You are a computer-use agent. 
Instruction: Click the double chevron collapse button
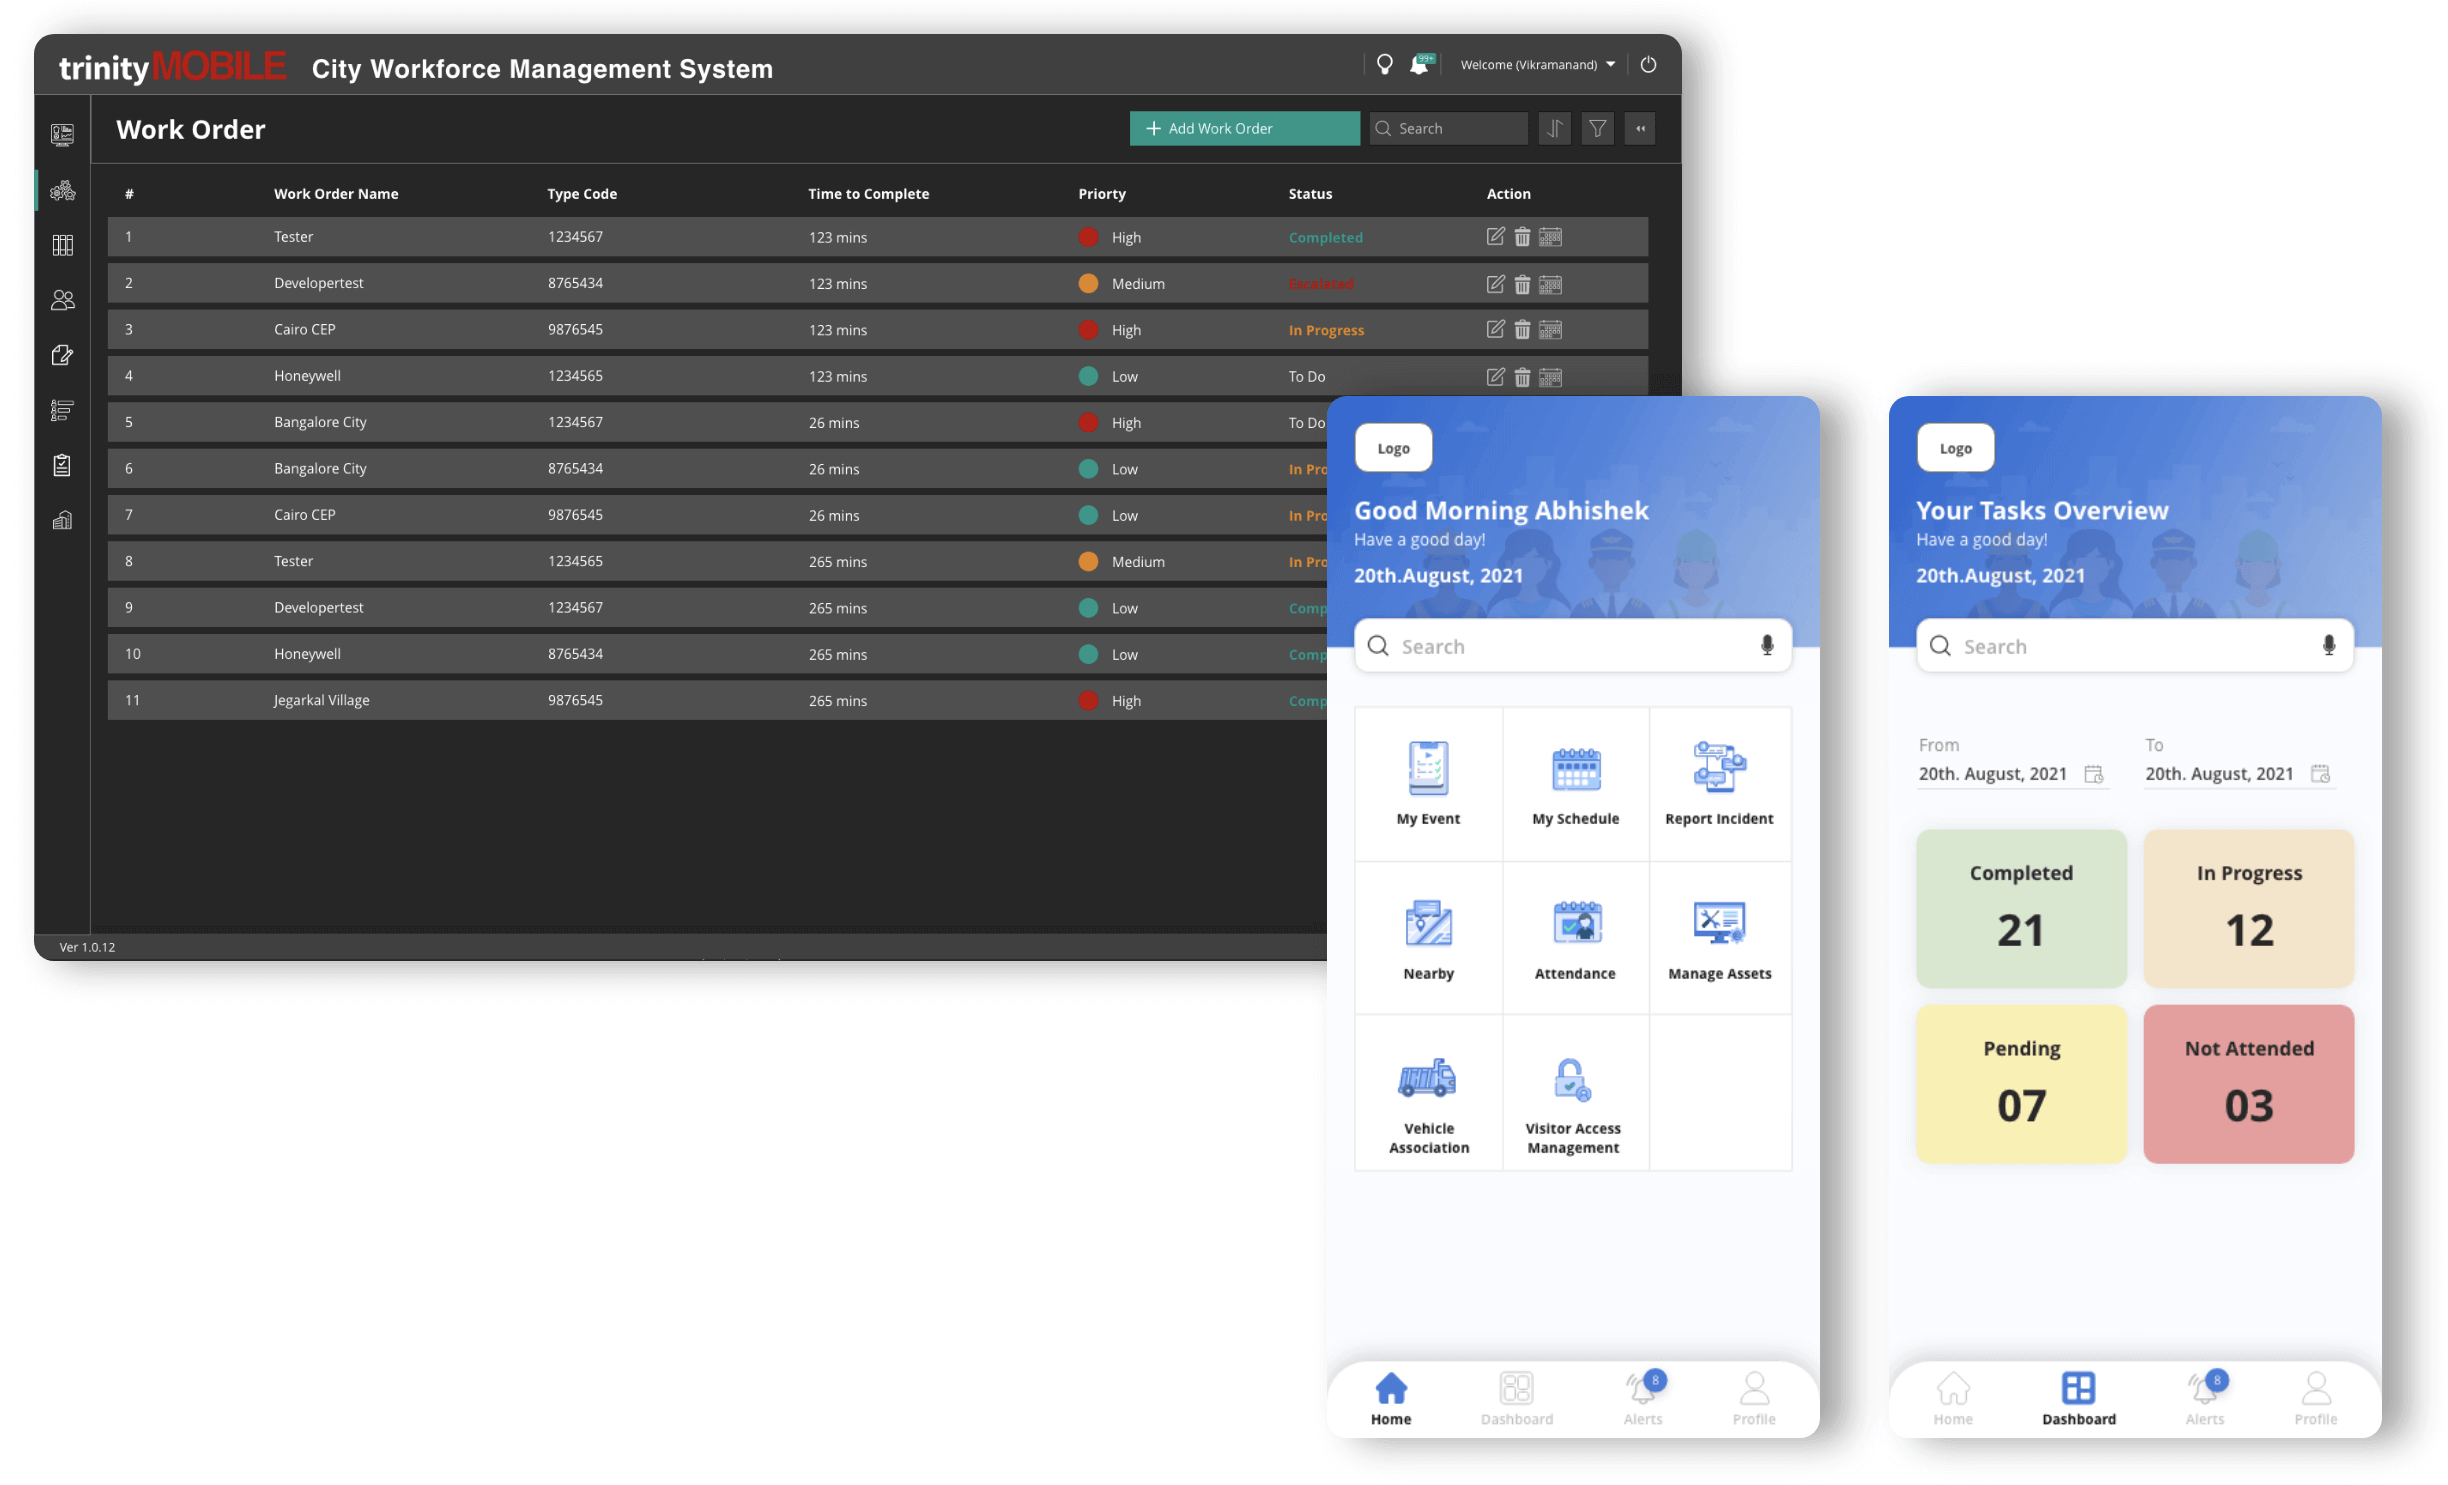pos(1640,129)
